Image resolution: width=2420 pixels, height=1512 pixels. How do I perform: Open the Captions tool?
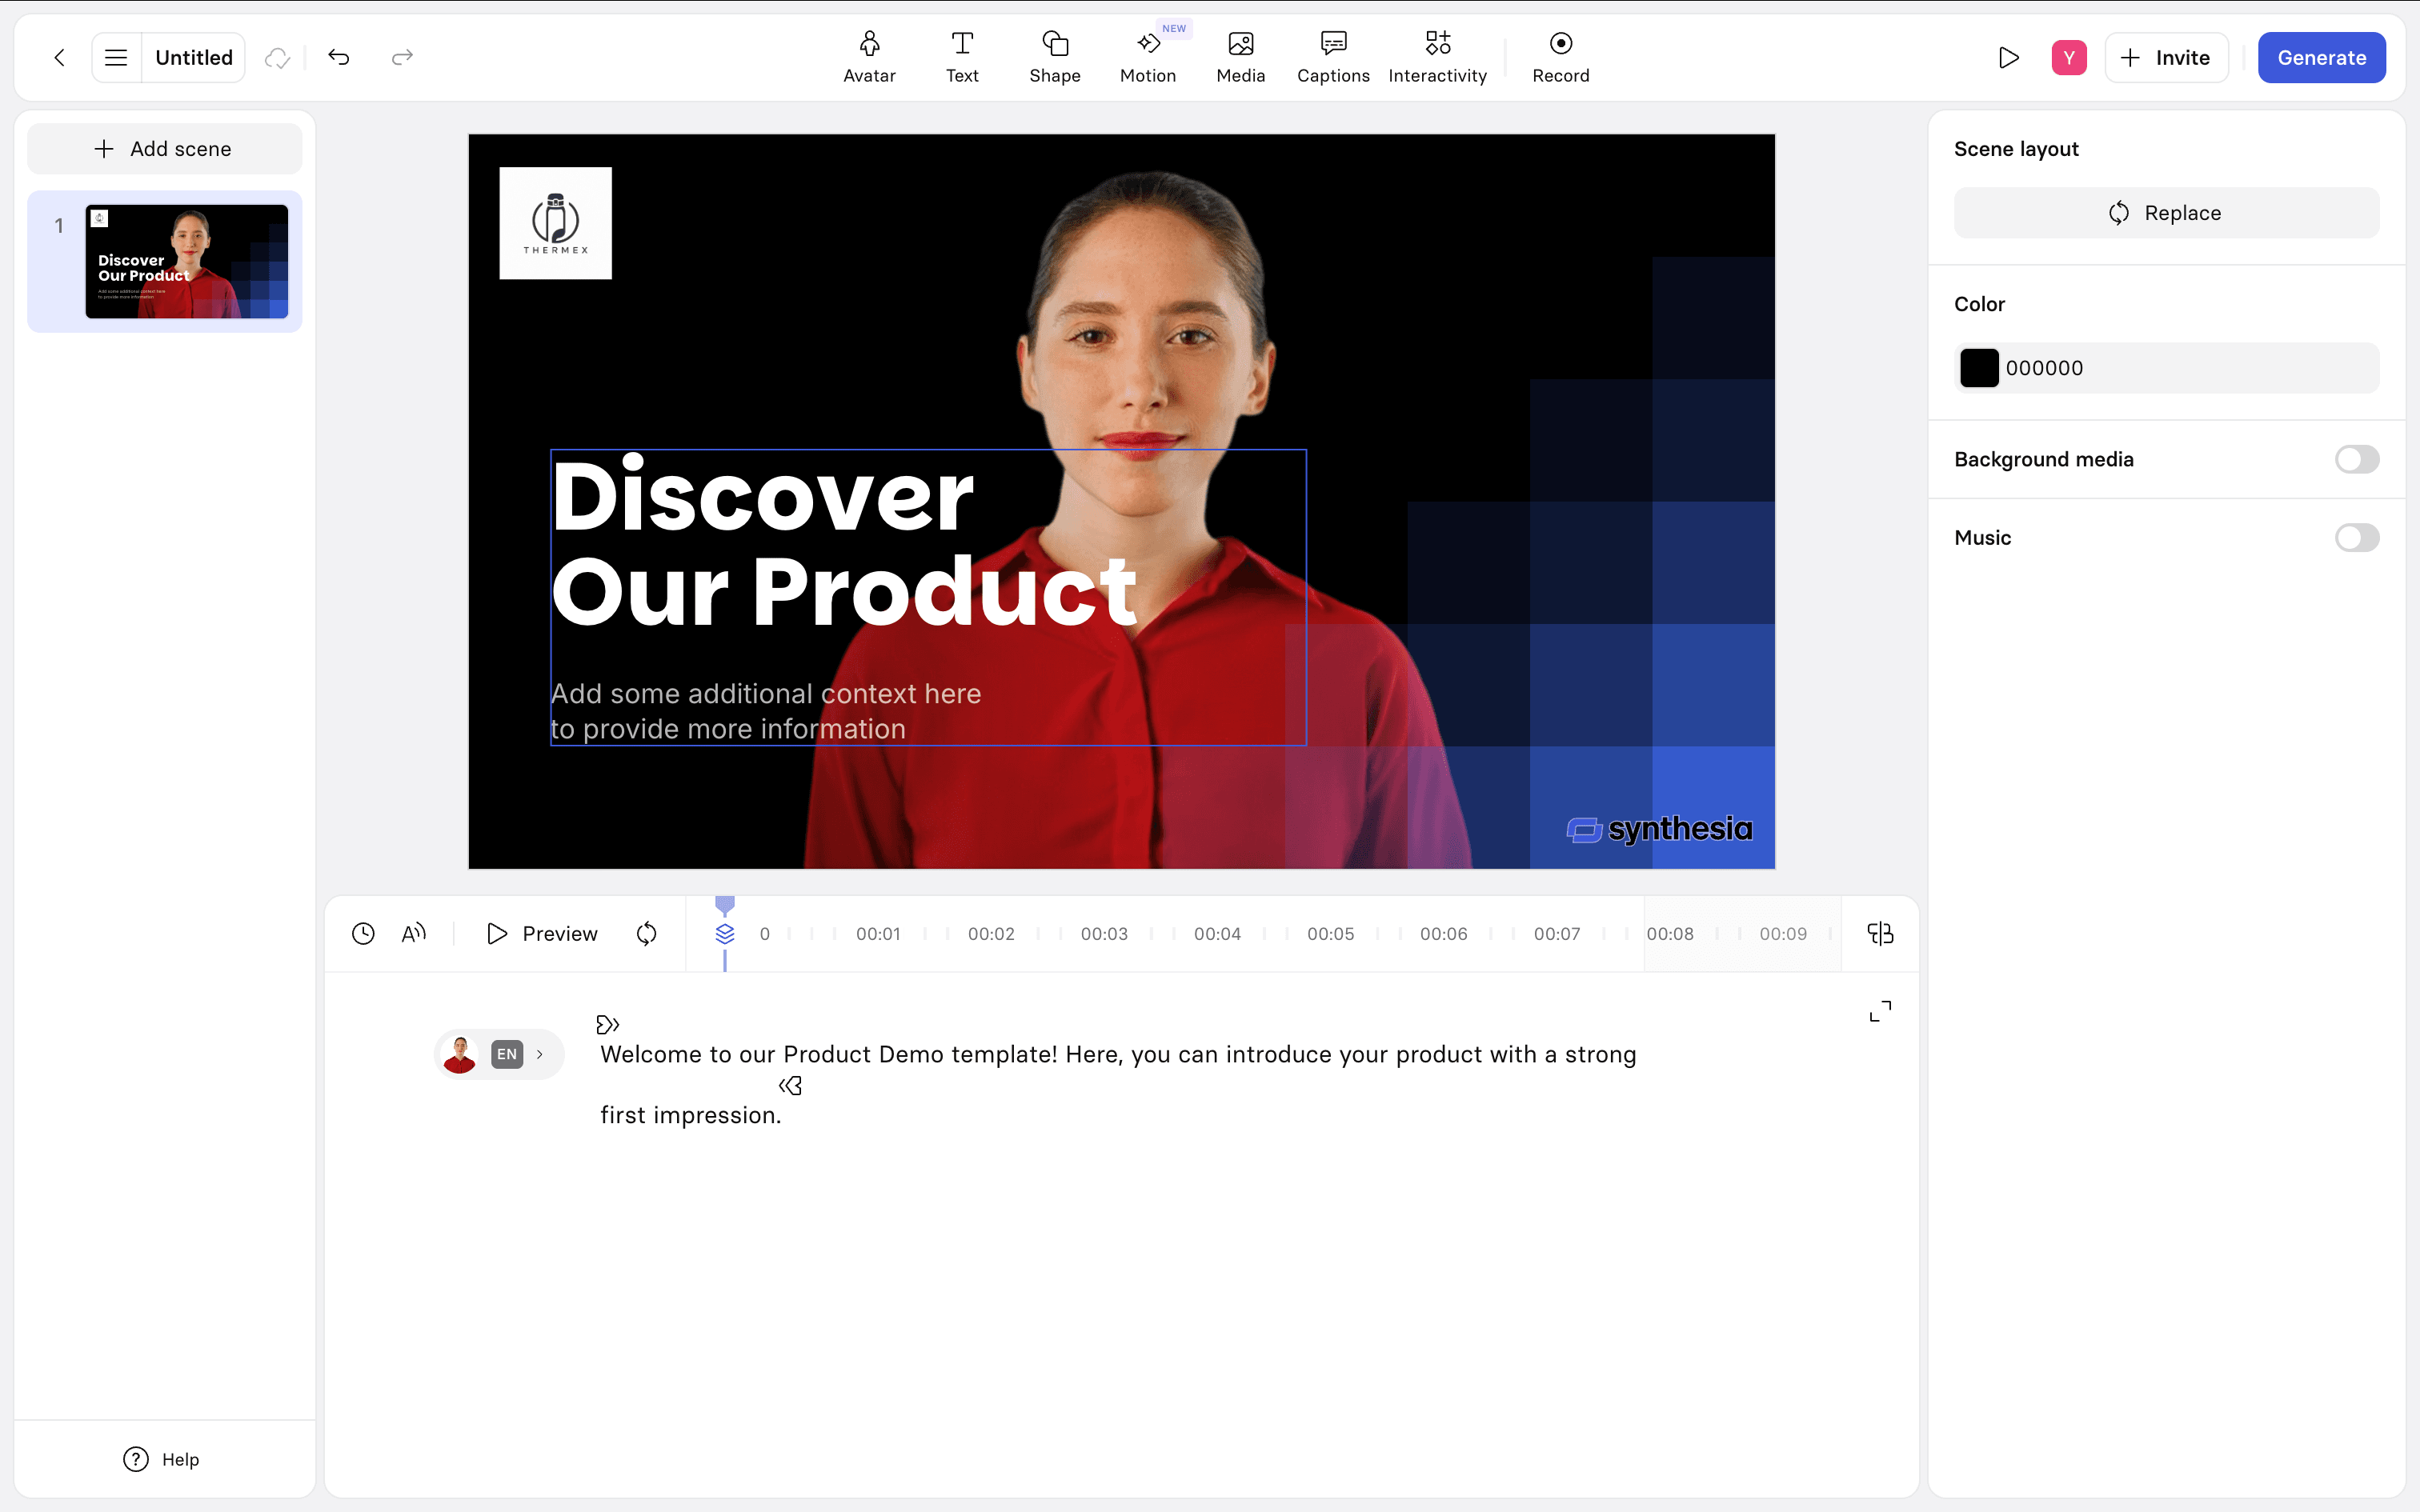pyautogui.click(x=1333, y=57)
